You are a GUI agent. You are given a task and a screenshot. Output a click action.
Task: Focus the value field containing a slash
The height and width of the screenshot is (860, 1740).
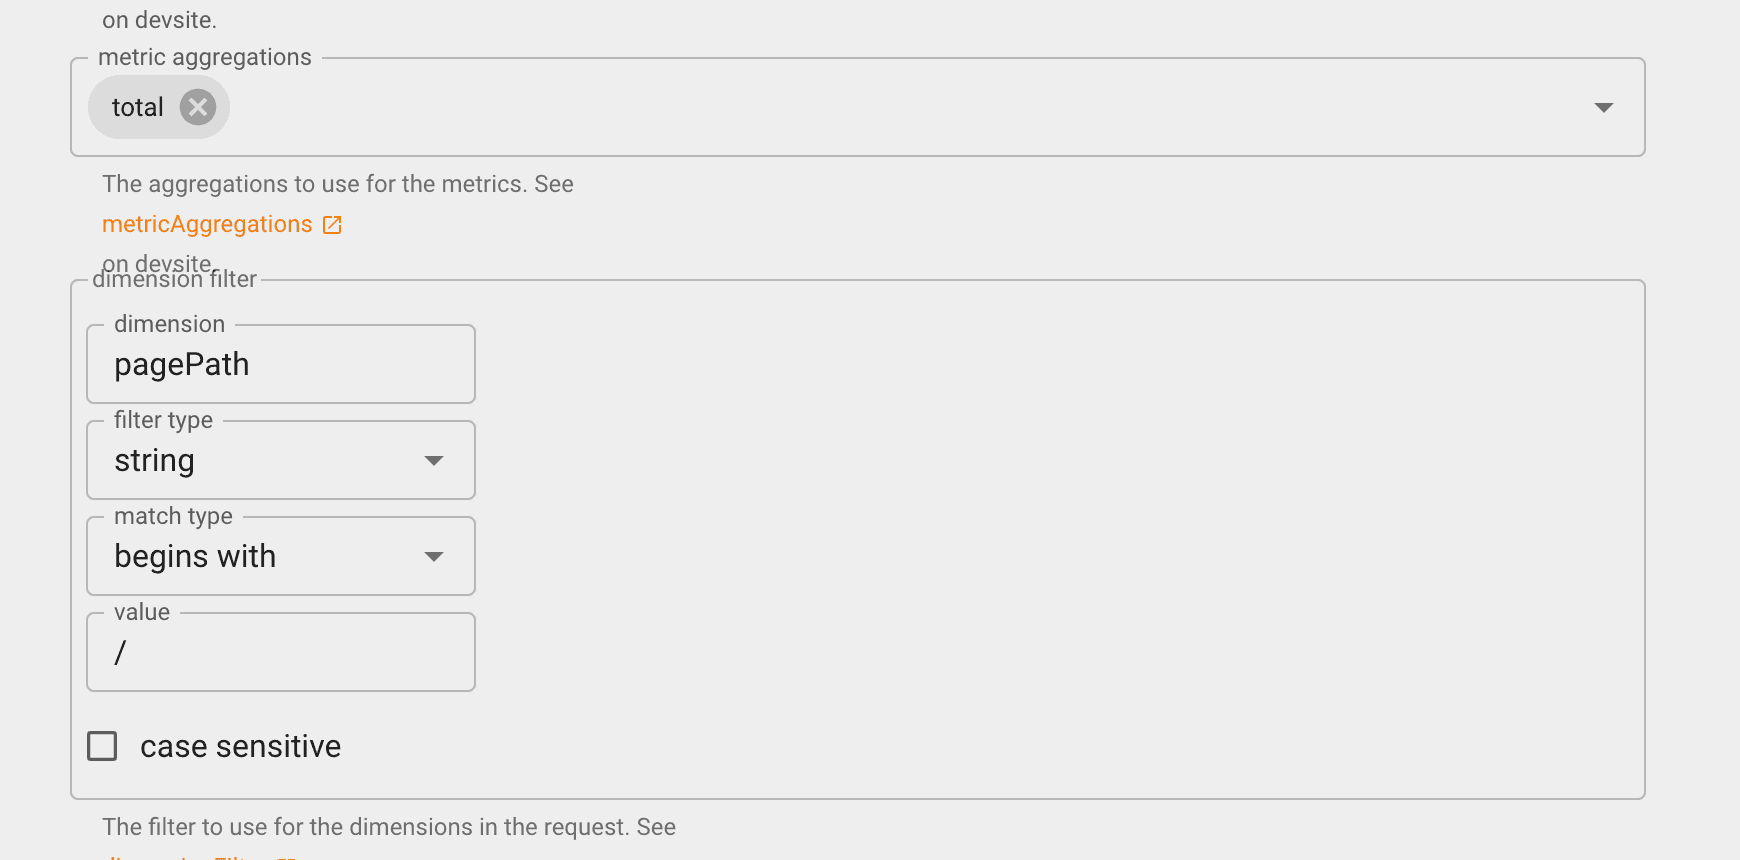point(281,652)
